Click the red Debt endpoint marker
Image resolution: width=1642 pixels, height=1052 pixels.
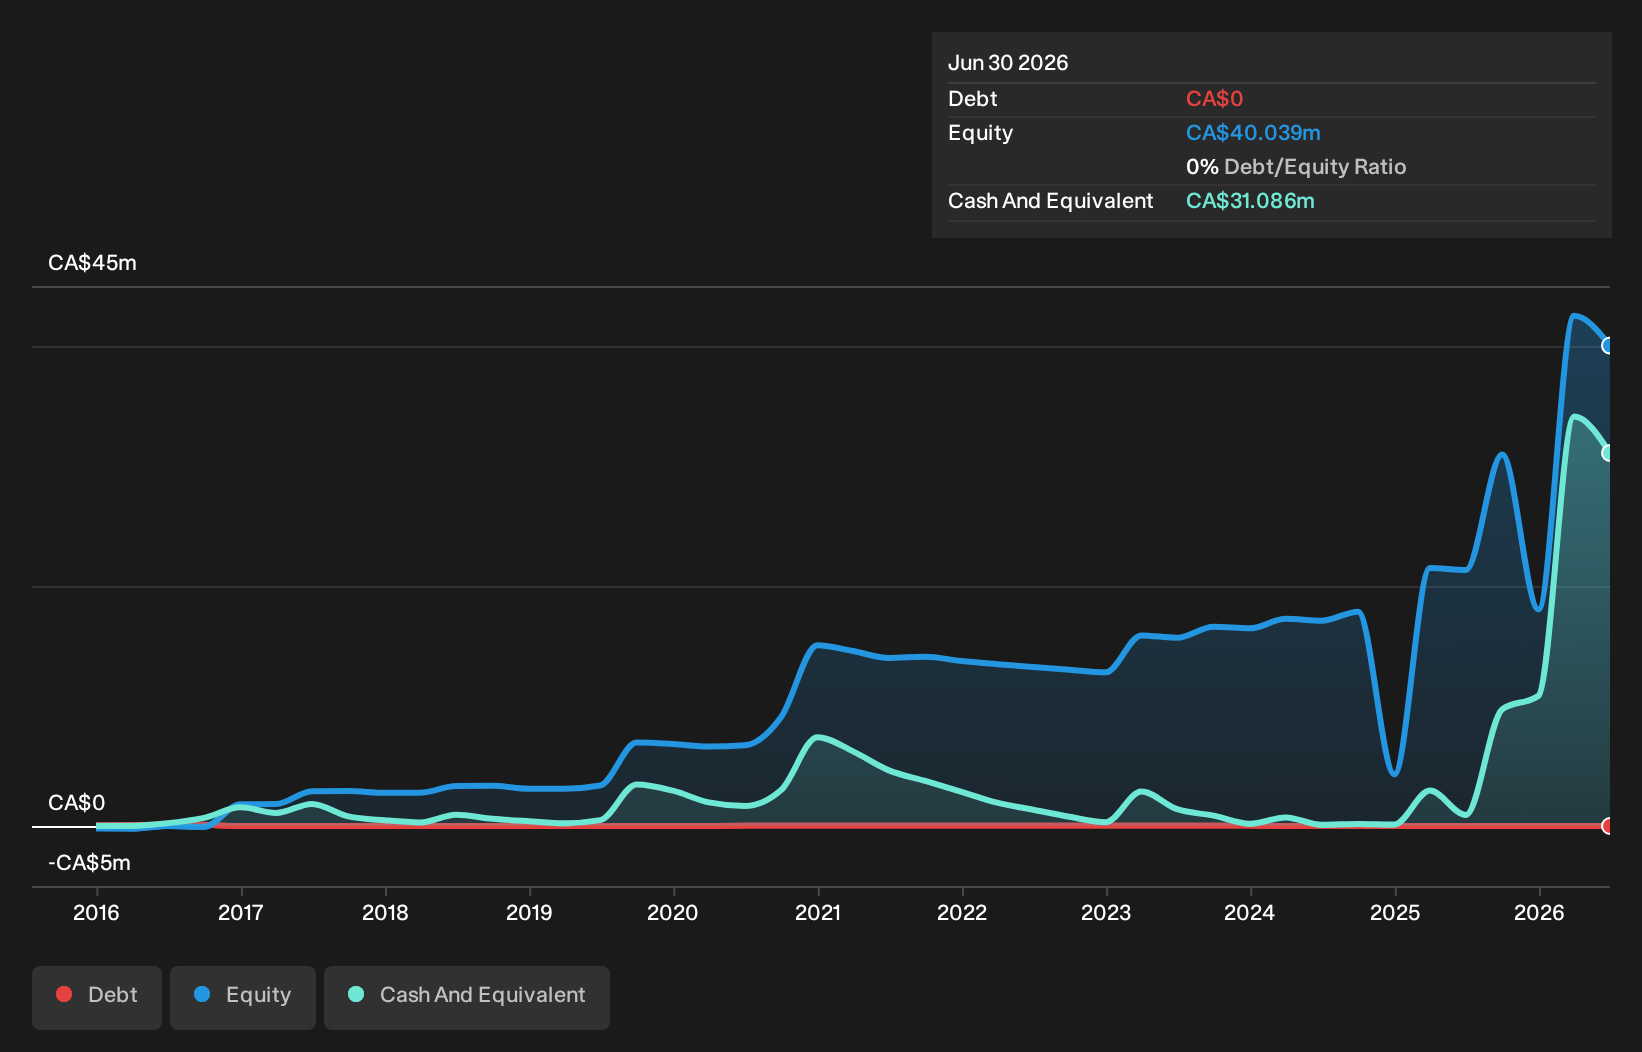pyautogui.click(x=1608, y=826)
